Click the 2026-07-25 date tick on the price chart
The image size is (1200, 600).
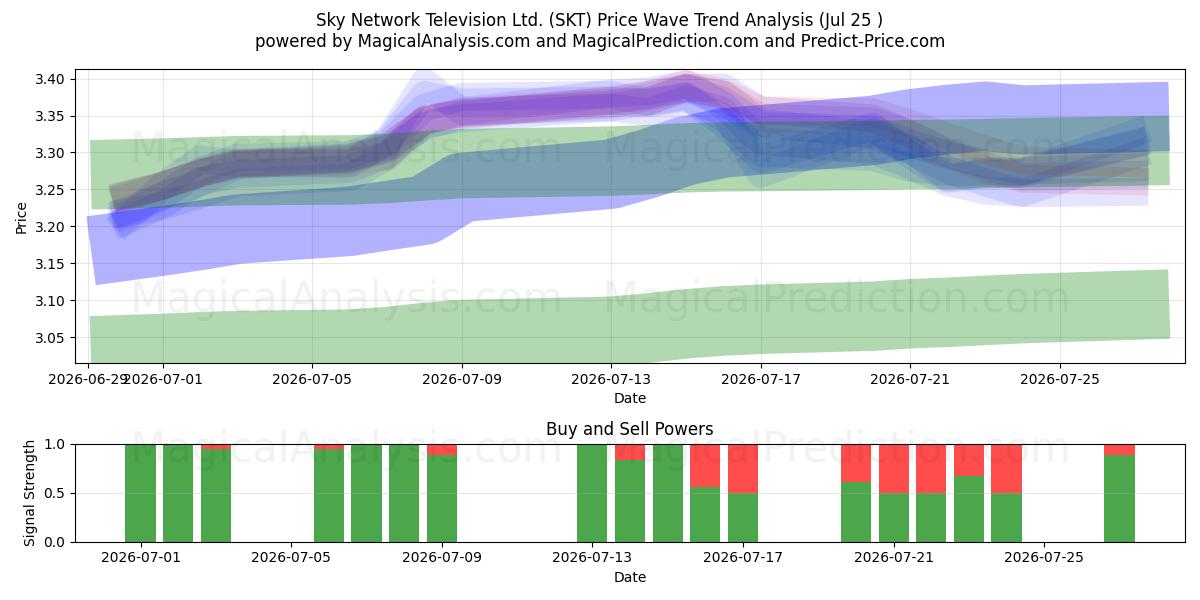coord(1060,379)
